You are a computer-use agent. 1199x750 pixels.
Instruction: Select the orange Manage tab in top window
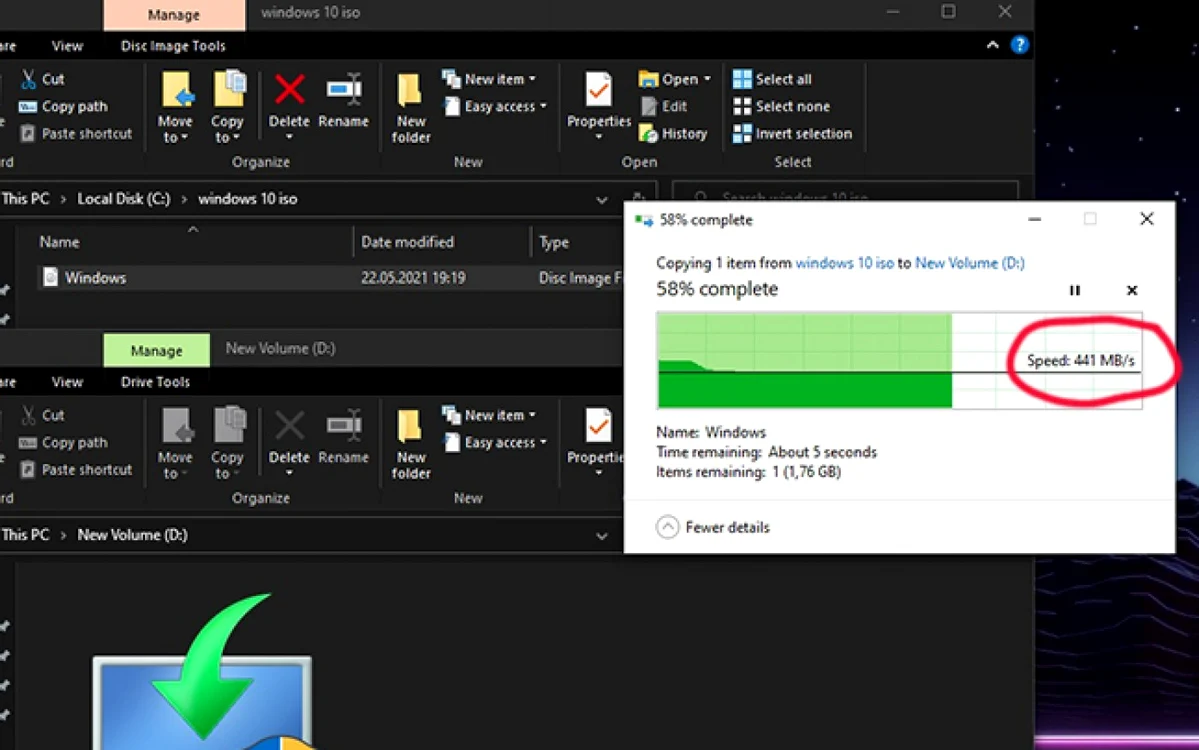coord(174,15)
